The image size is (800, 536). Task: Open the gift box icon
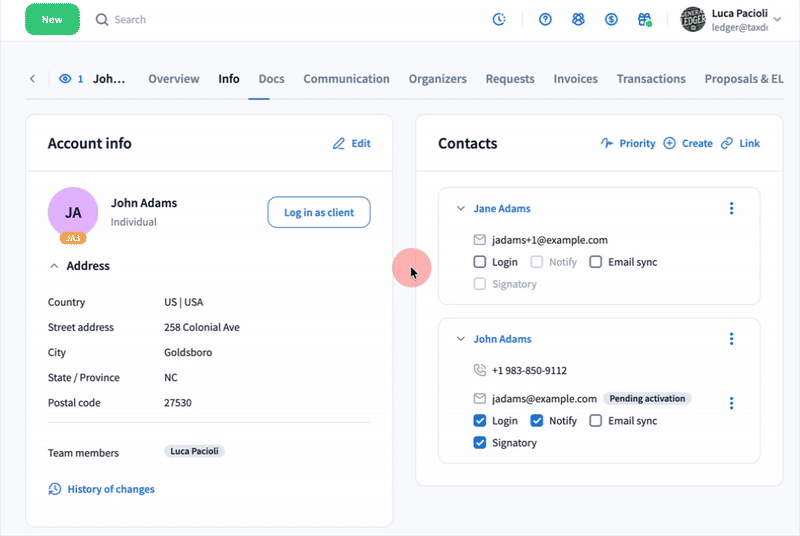click(x=645, y=20)
